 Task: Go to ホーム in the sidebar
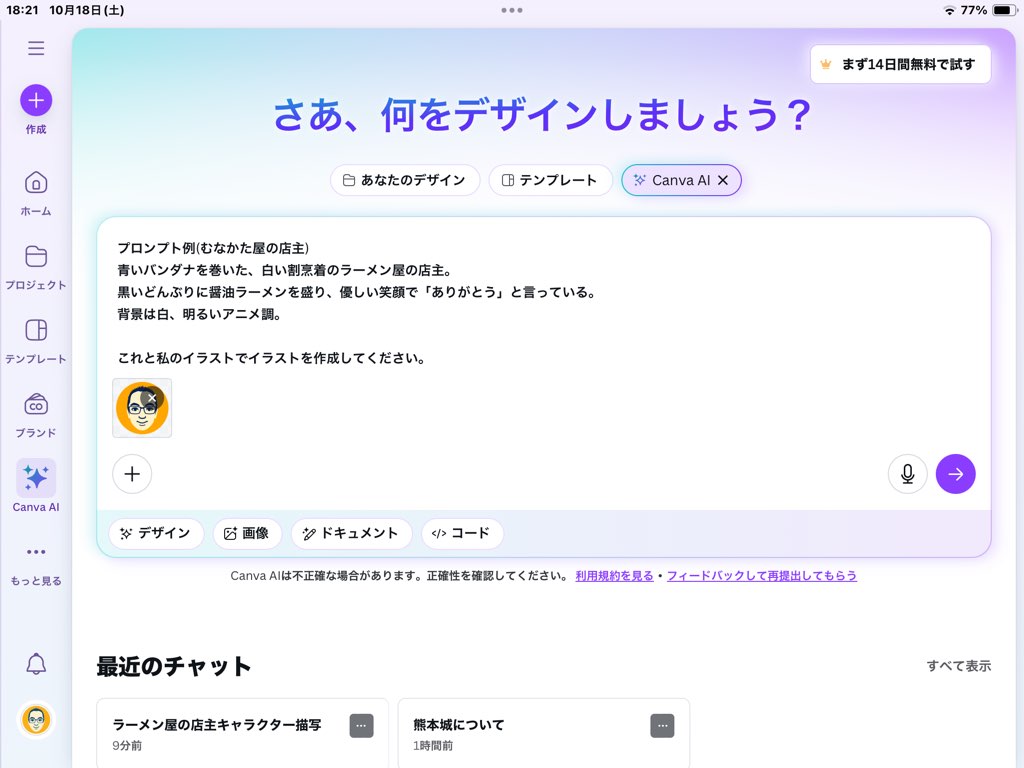[x=36, y=192]
